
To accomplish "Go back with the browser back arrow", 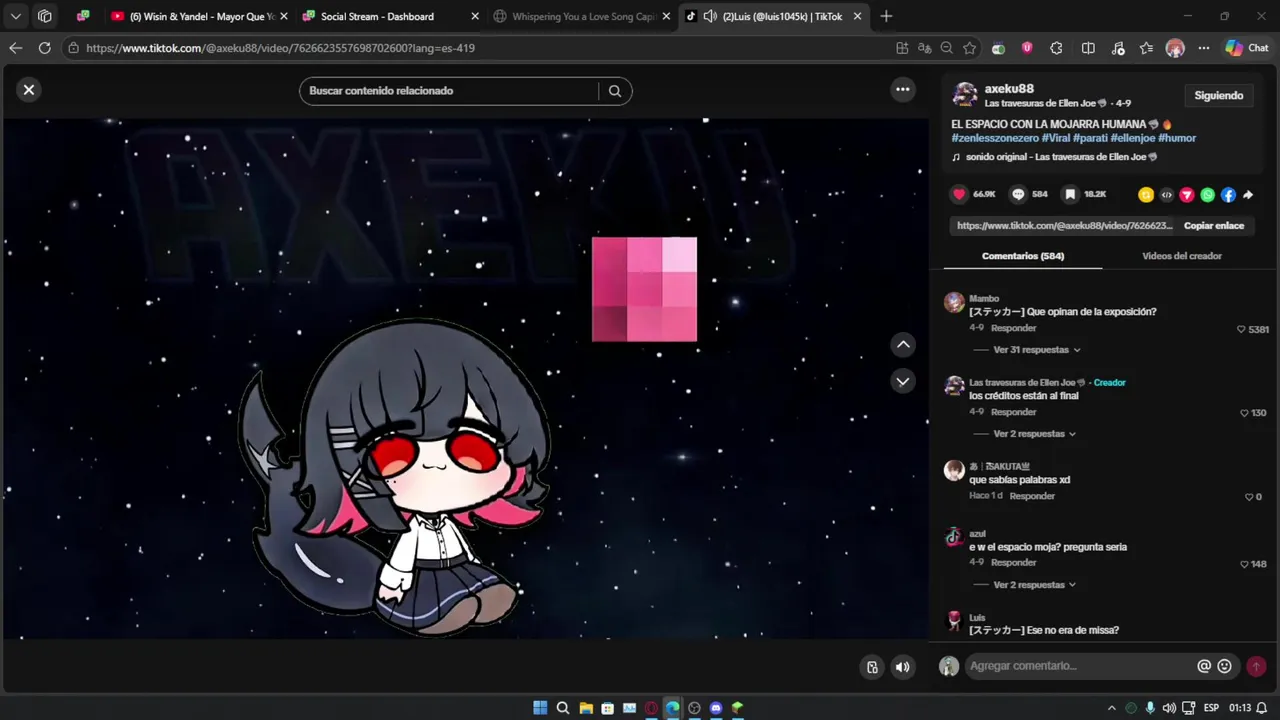I will tap(15, 48).
